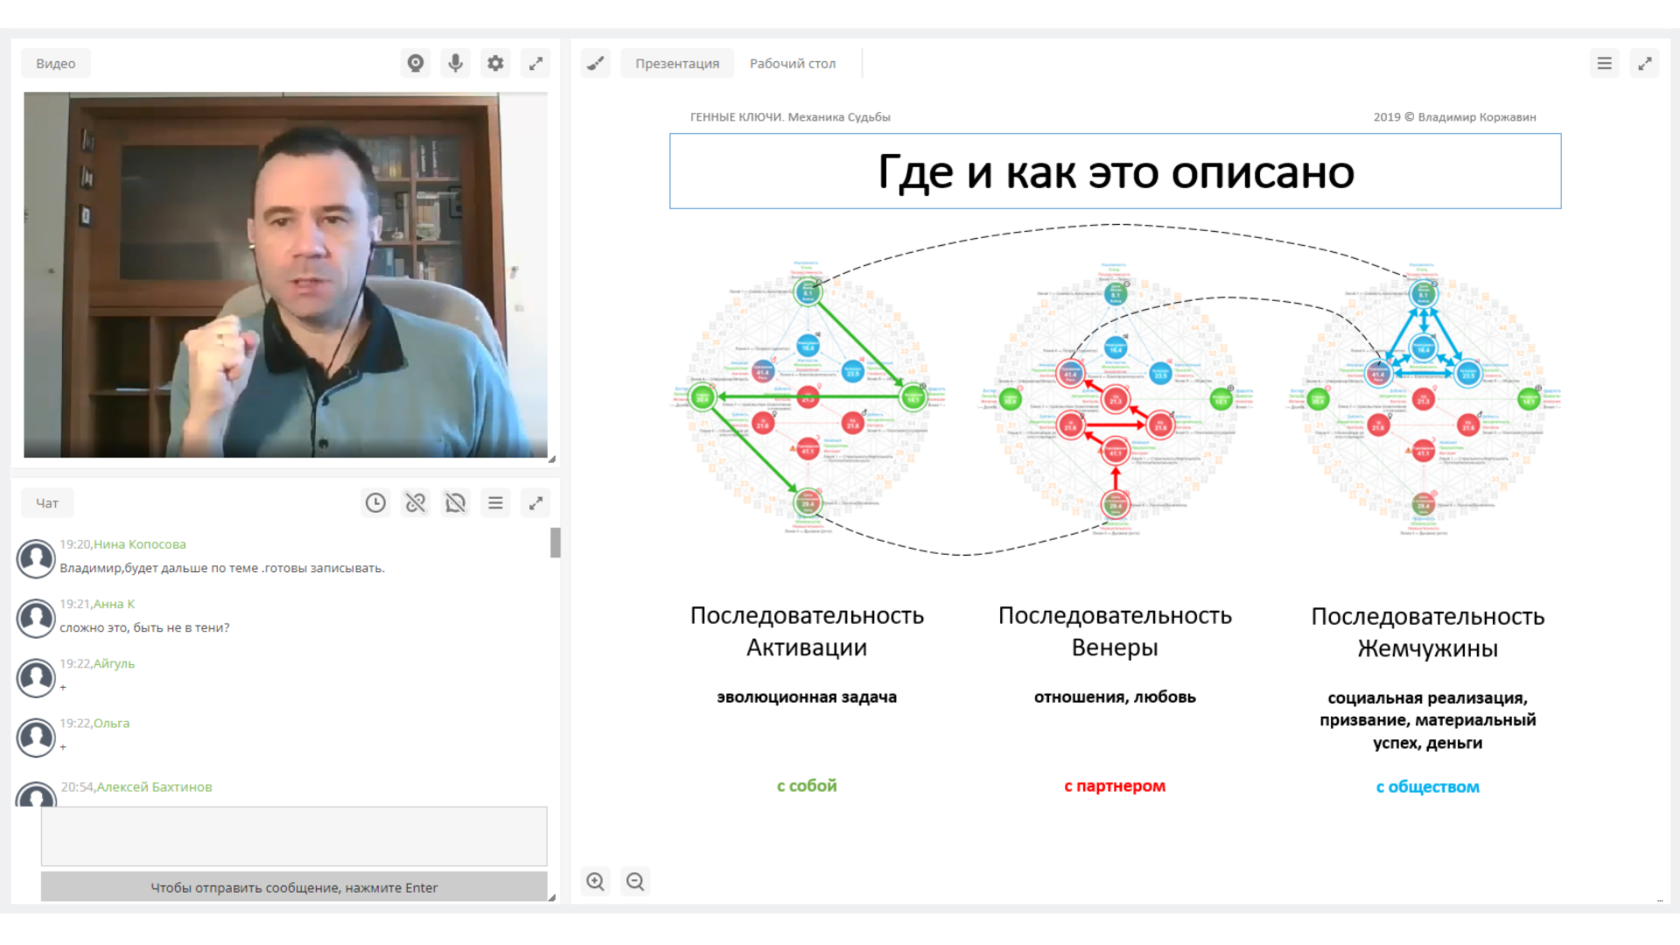Toggle the disabled chat icon
This screenshot has width=1680, height=945.
[x=455, y=503]
